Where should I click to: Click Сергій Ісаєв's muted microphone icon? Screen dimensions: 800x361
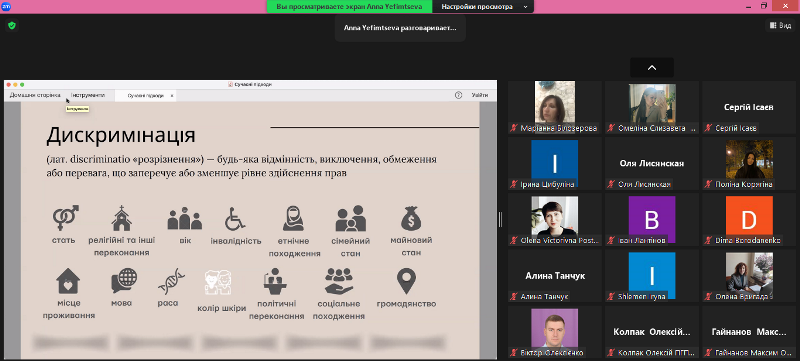pyautogui.click(x=708, y=128)
